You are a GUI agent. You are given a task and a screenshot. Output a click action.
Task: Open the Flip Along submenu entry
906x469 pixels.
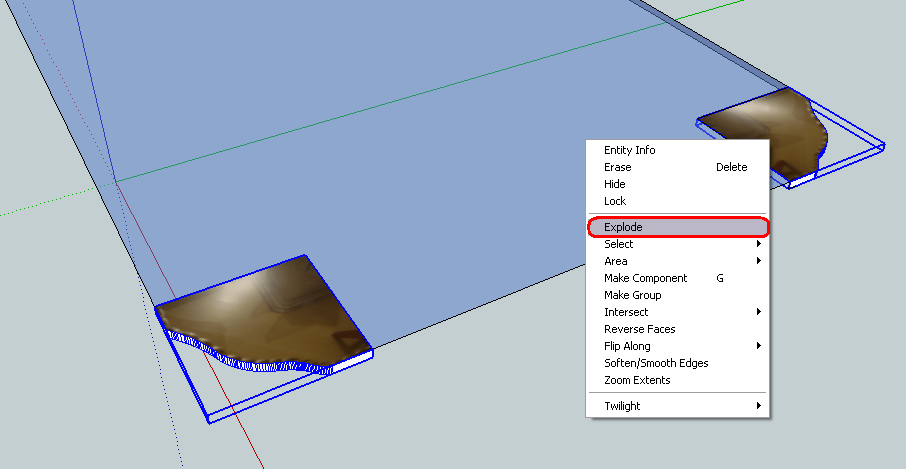[677, 346]
